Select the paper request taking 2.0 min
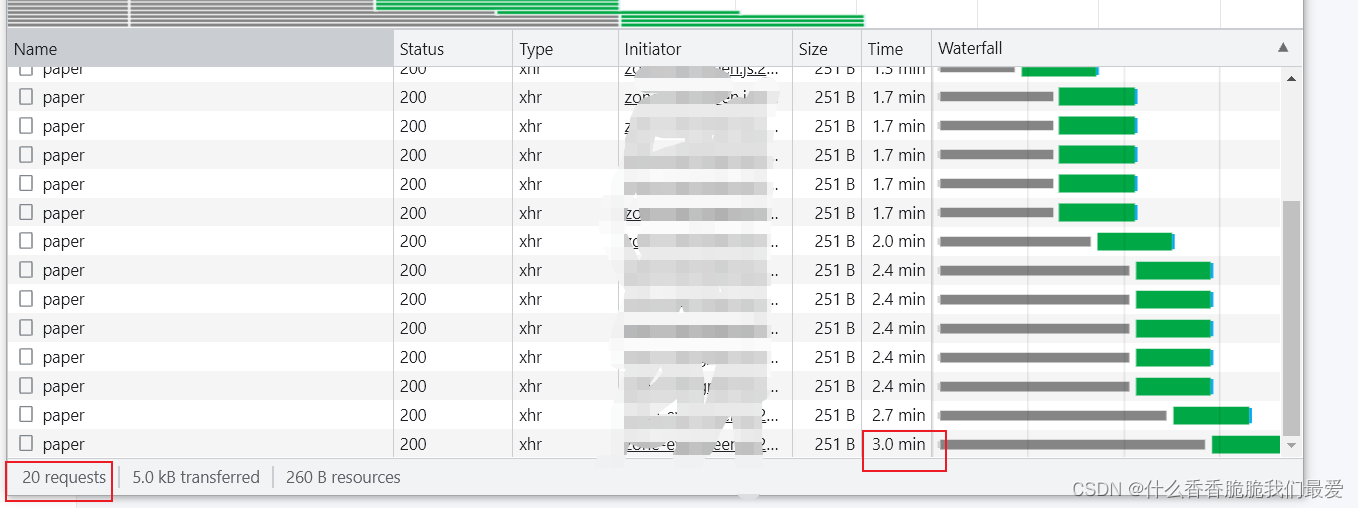This screenshot has width=1358, height=508. pos(64,241)
